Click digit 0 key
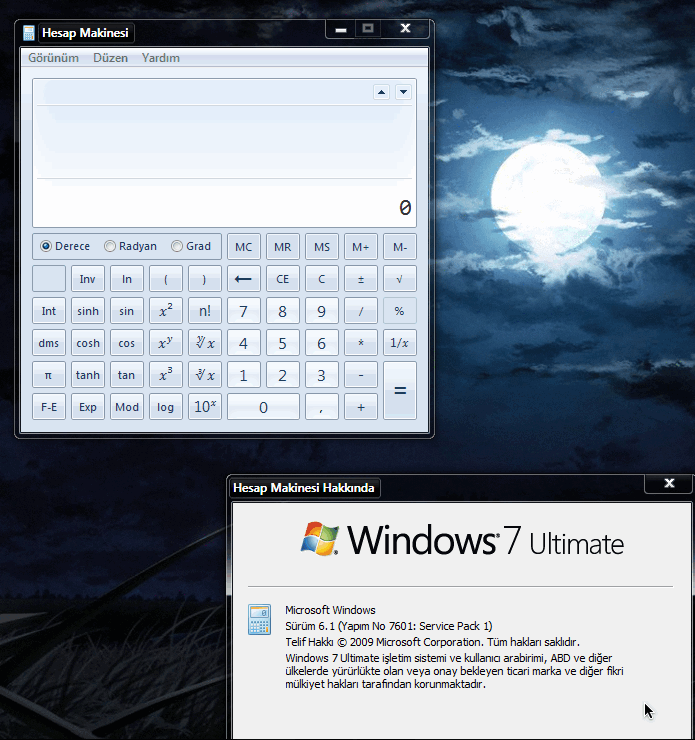The width and height of the screenshot is (695, 740). click(263, 407)
